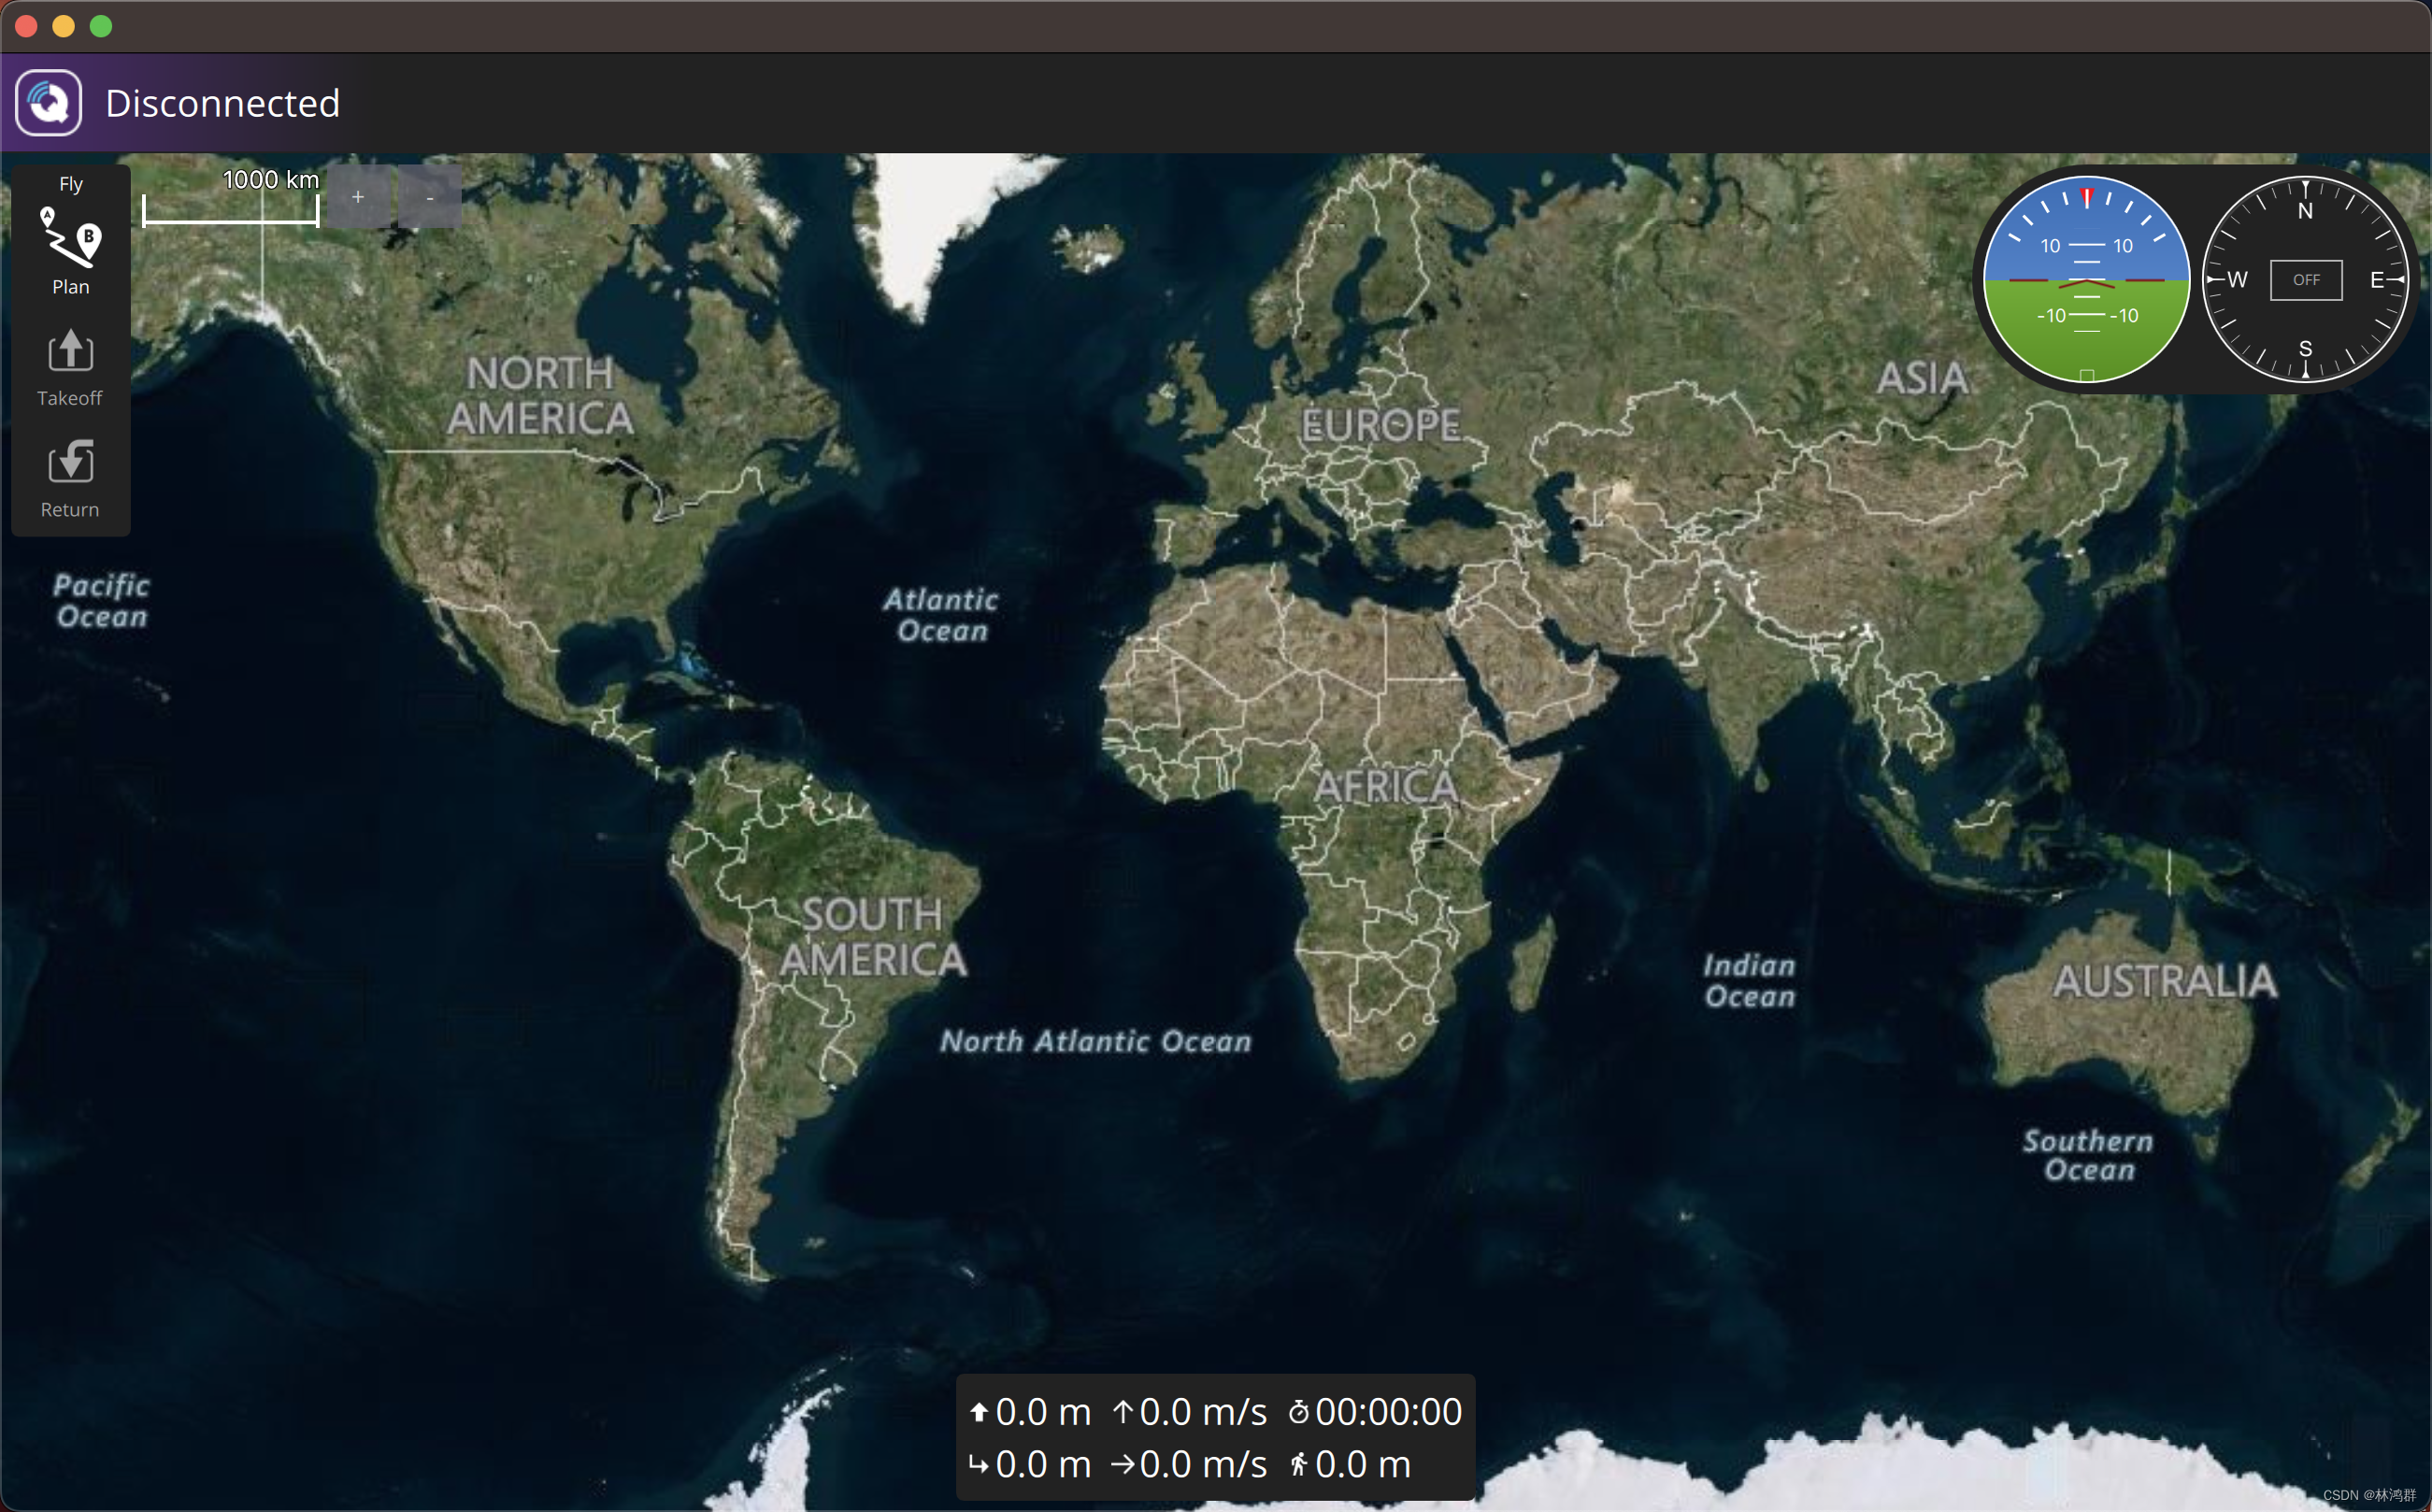
Task: Click the AFRICA map label
Action: click(x=1386, y=787)
